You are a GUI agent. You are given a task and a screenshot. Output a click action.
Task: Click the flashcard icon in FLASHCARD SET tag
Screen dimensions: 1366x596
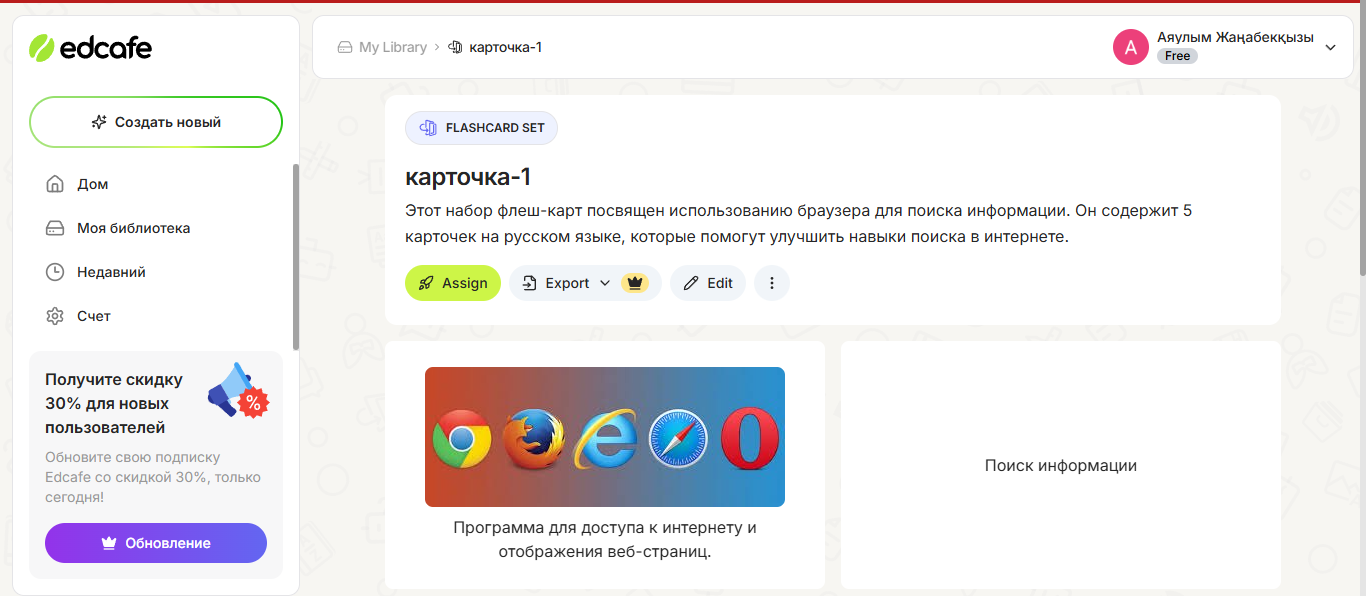click(428, 128)
